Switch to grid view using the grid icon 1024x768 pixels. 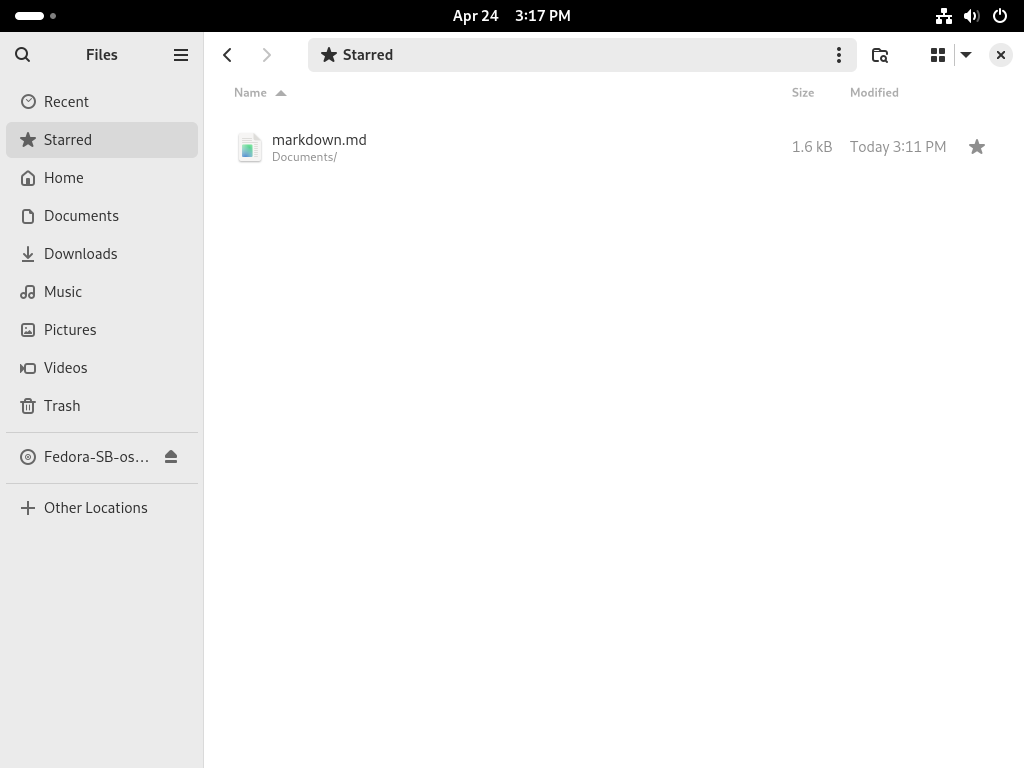coord(938,55)
